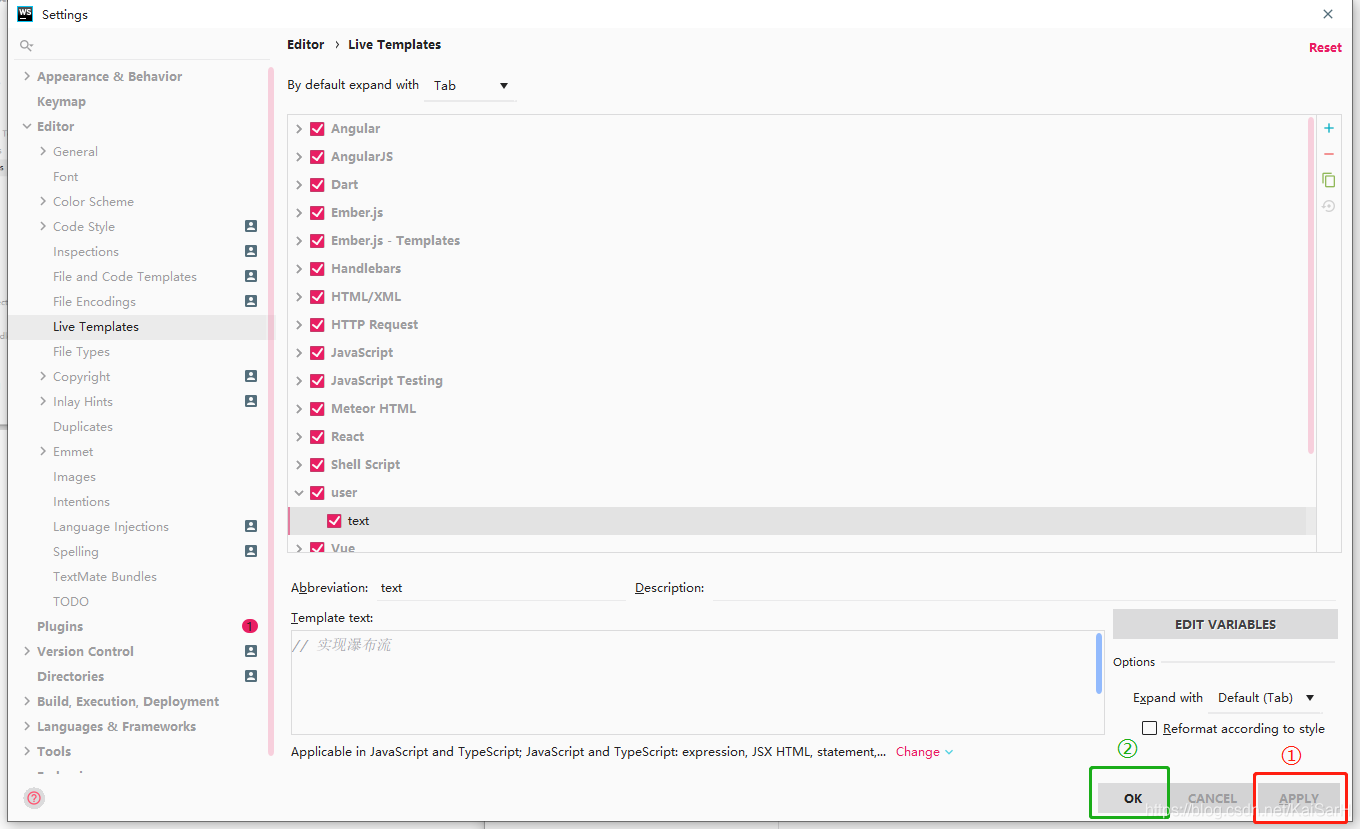
Task: Expand the Emmet settings node
Action: click(x=43, y=451)
